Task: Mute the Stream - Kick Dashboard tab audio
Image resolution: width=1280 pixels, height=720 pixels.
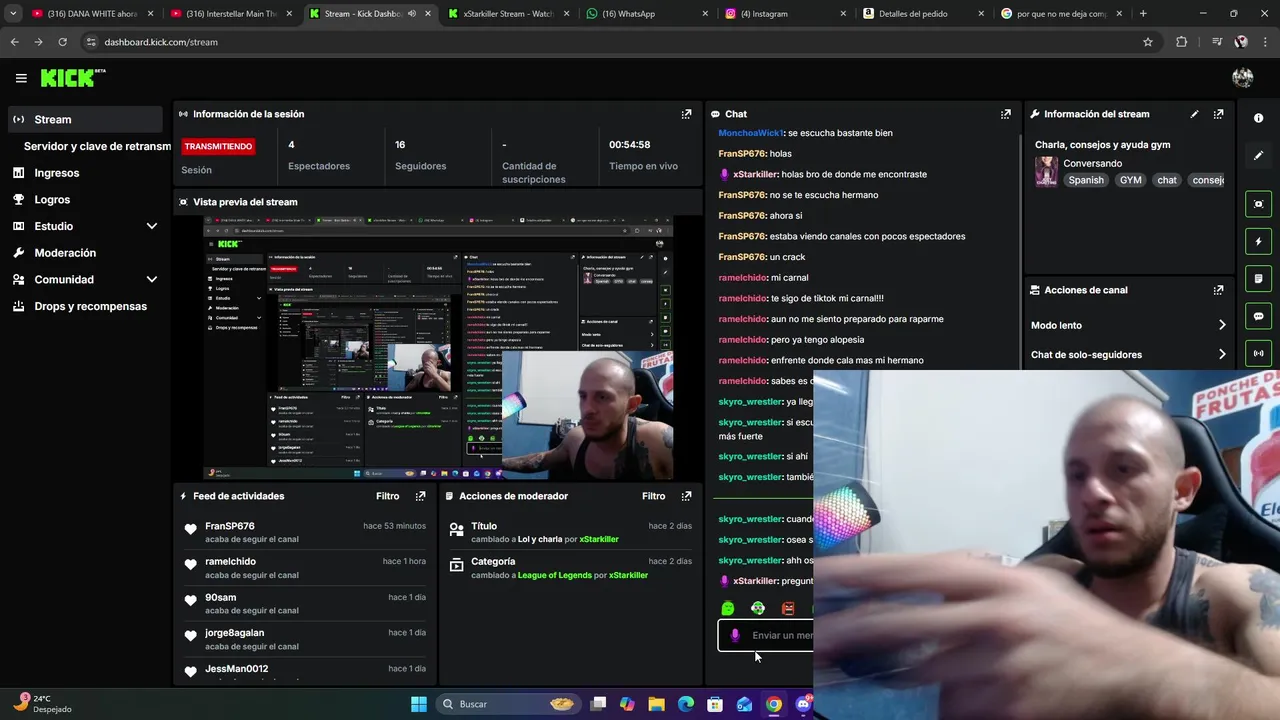Action: [x=411, y=14]
